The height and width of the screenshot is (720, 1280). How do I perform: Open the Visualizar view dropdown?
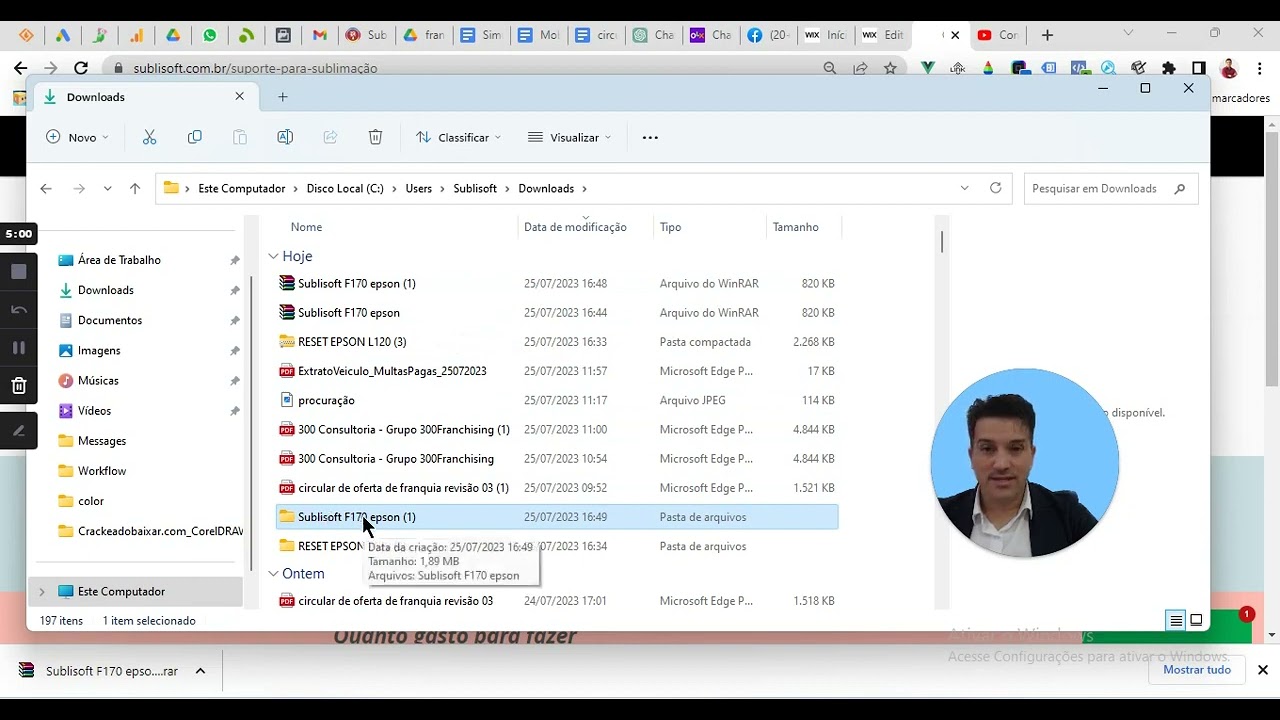[569, 137]
